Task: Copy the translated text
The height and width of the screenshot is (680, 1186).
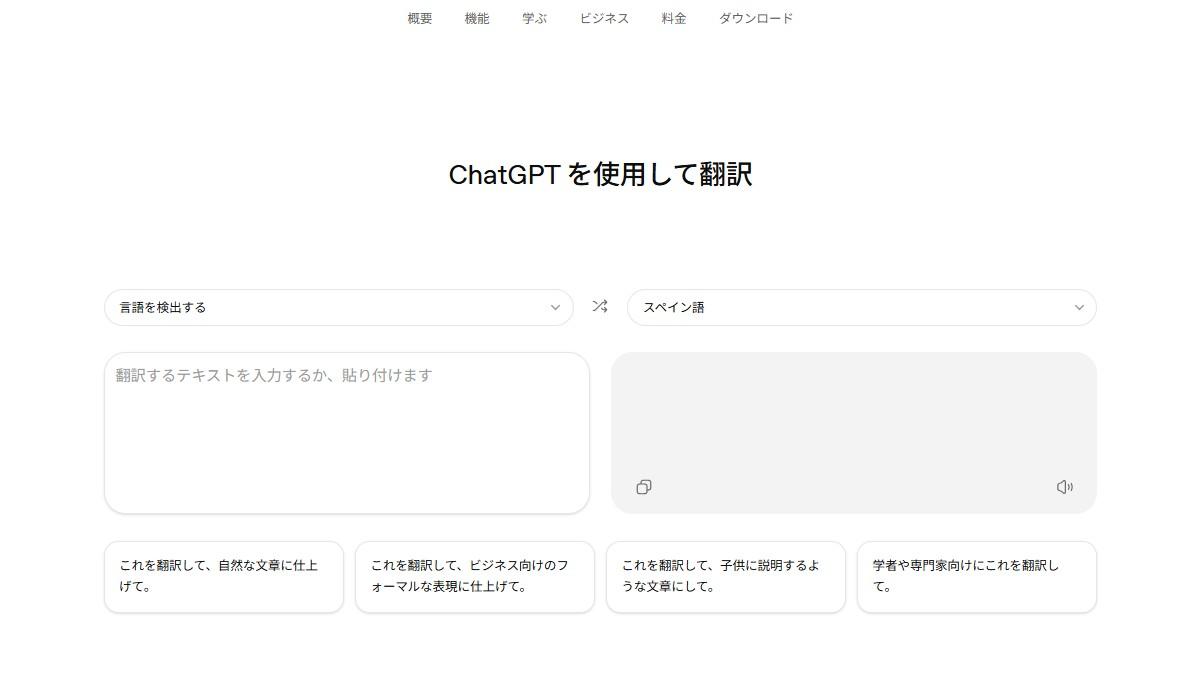Action: (x=644, y=487)
